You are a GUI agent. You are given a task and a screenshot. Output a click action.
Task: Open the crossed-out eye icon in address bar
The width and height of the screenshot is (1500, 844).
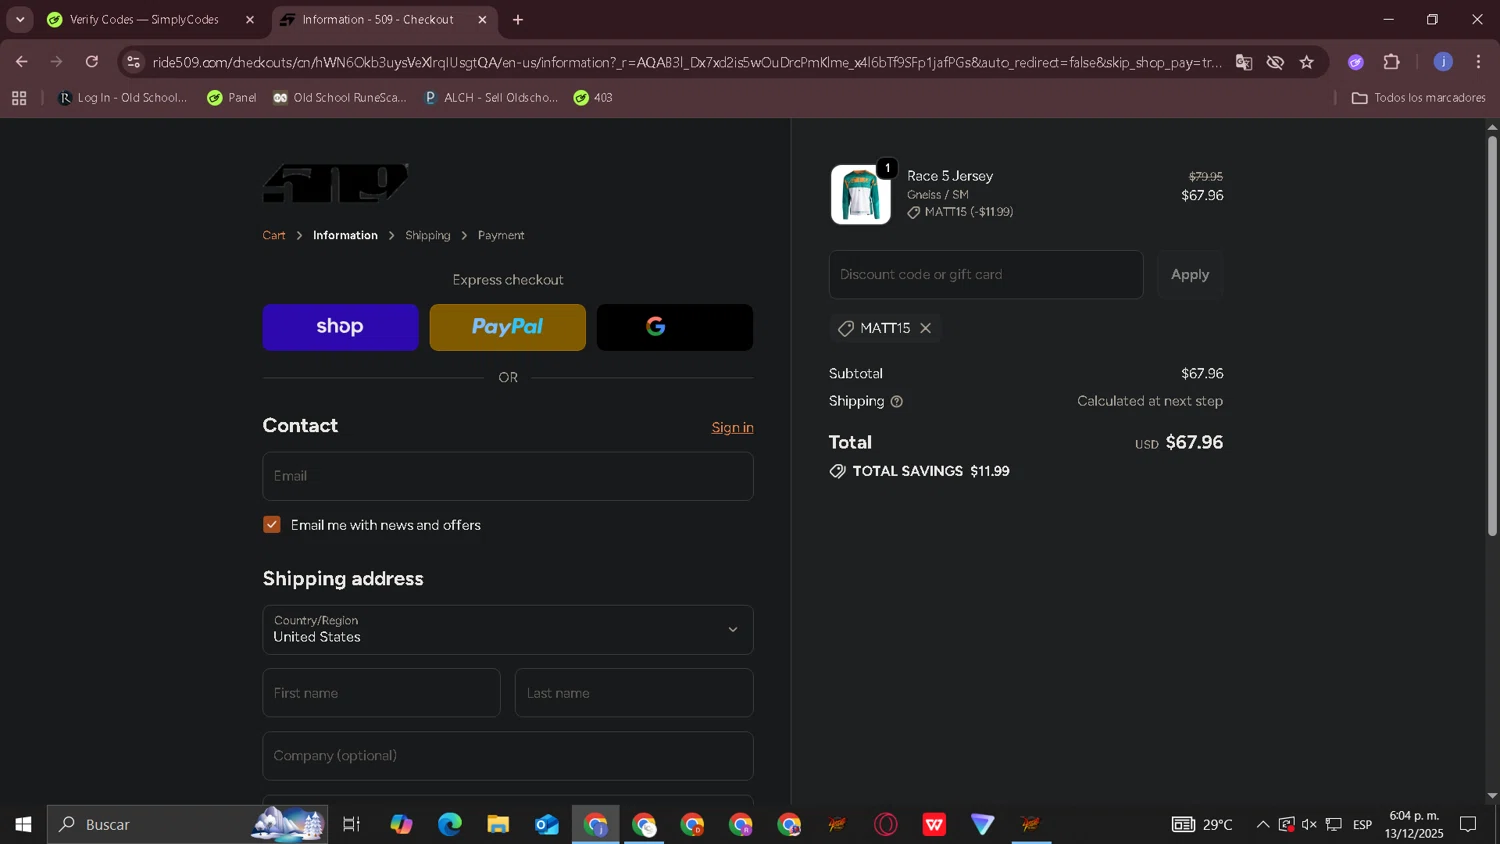pos(1275,62)
